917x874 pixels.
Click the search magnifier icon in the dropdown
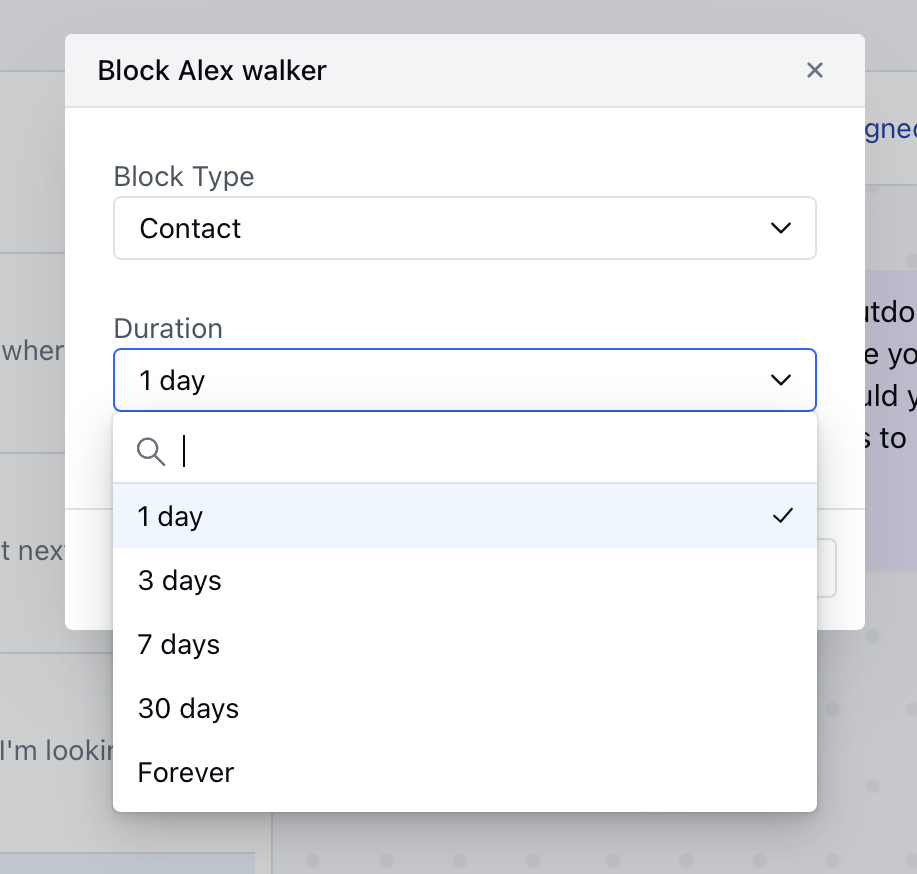(x=151, y=451)
